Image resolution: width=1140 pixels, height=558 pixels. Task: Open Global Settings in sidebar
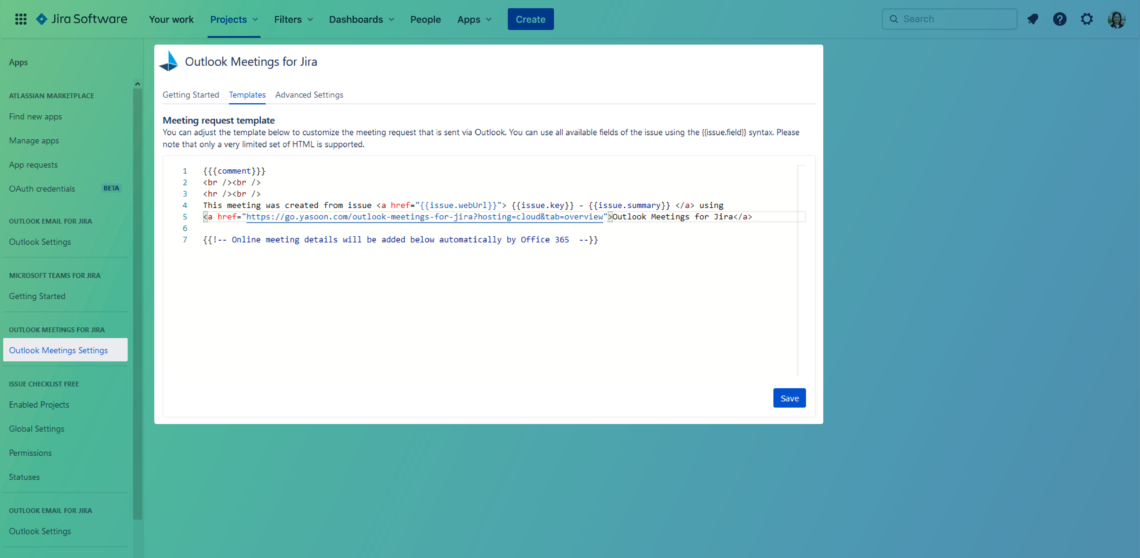point(36,429)
